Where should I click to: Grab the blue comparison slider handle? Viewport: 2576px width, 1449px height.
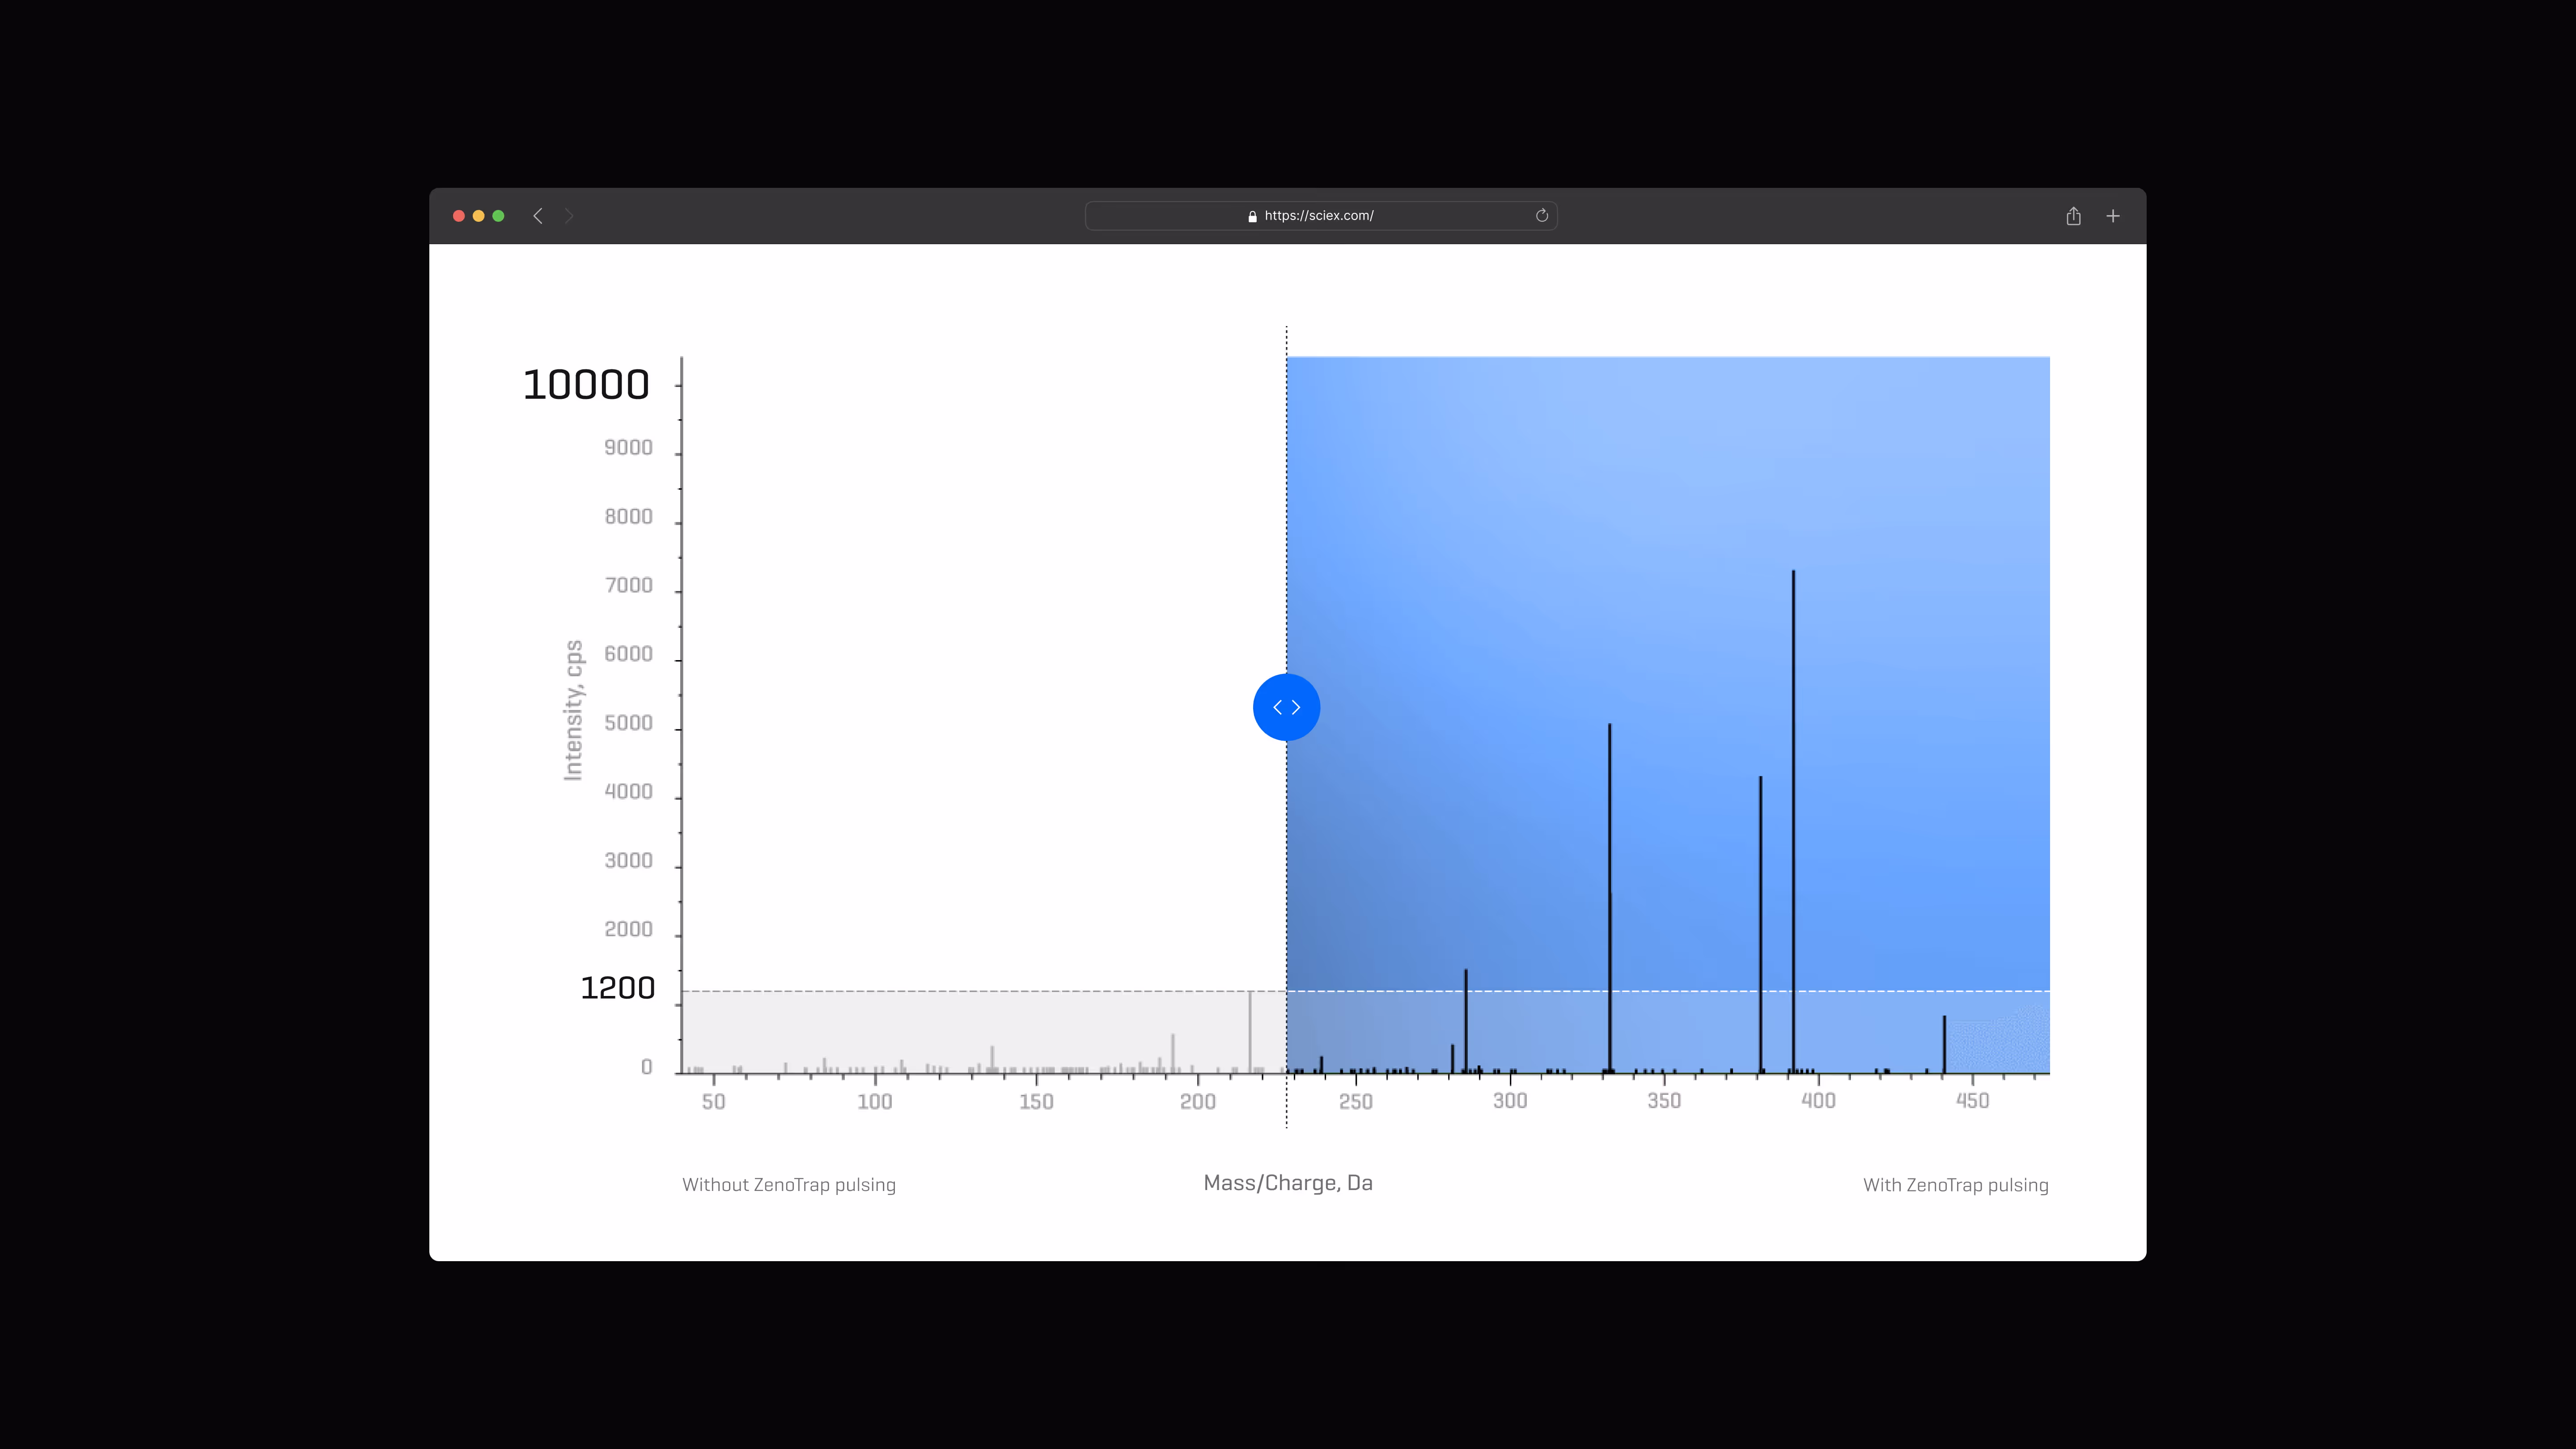(1286, 707)
